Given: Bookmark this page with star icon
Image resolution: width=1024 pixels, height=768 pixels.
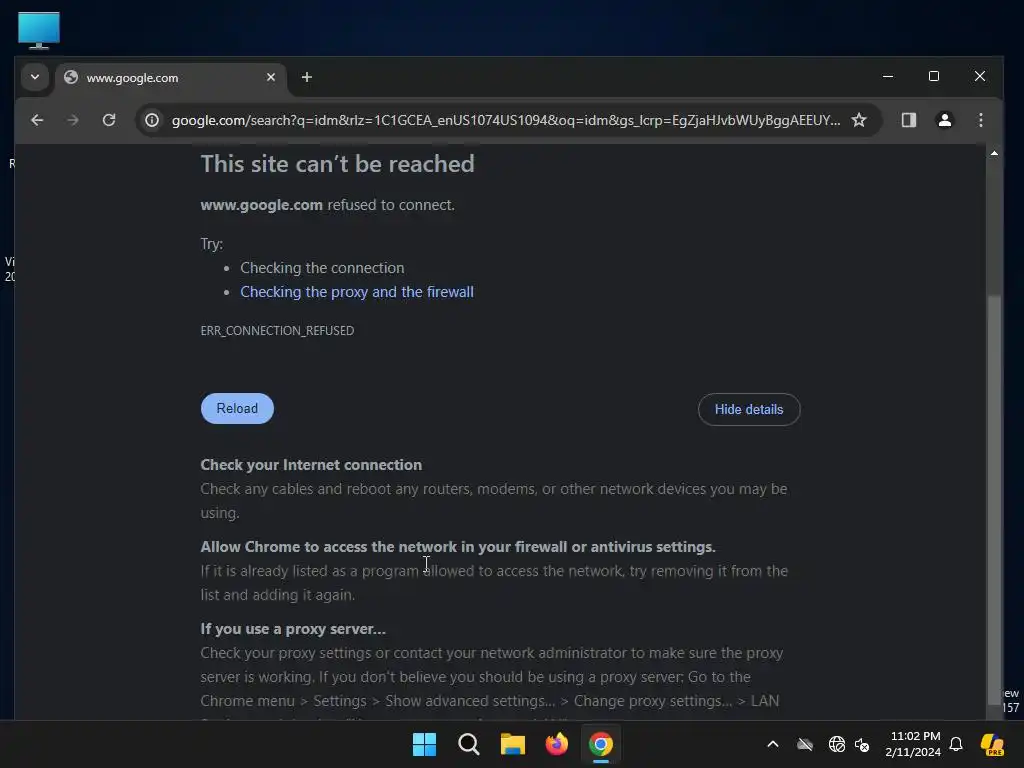Looking at the screenshot, I should [x=859, y=120].
